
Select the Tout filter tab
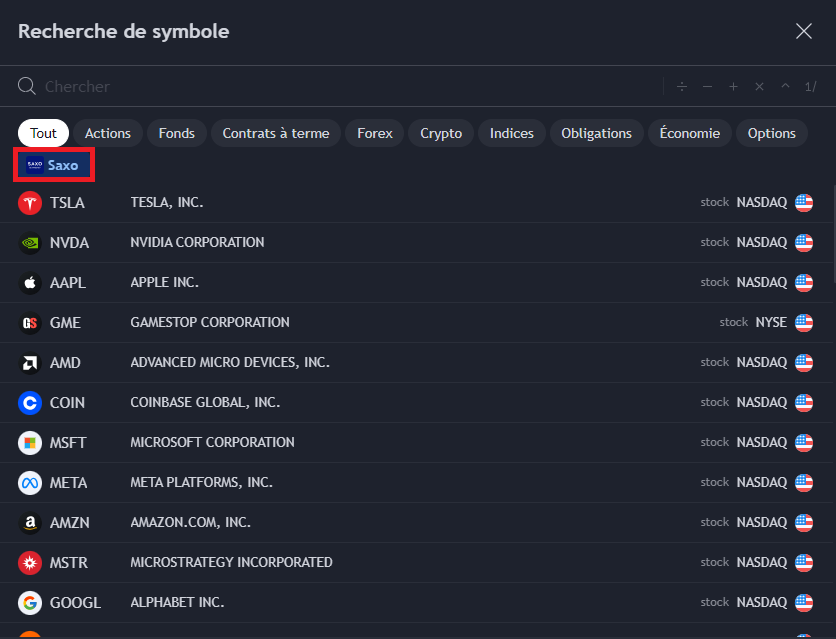click(43, 133)
